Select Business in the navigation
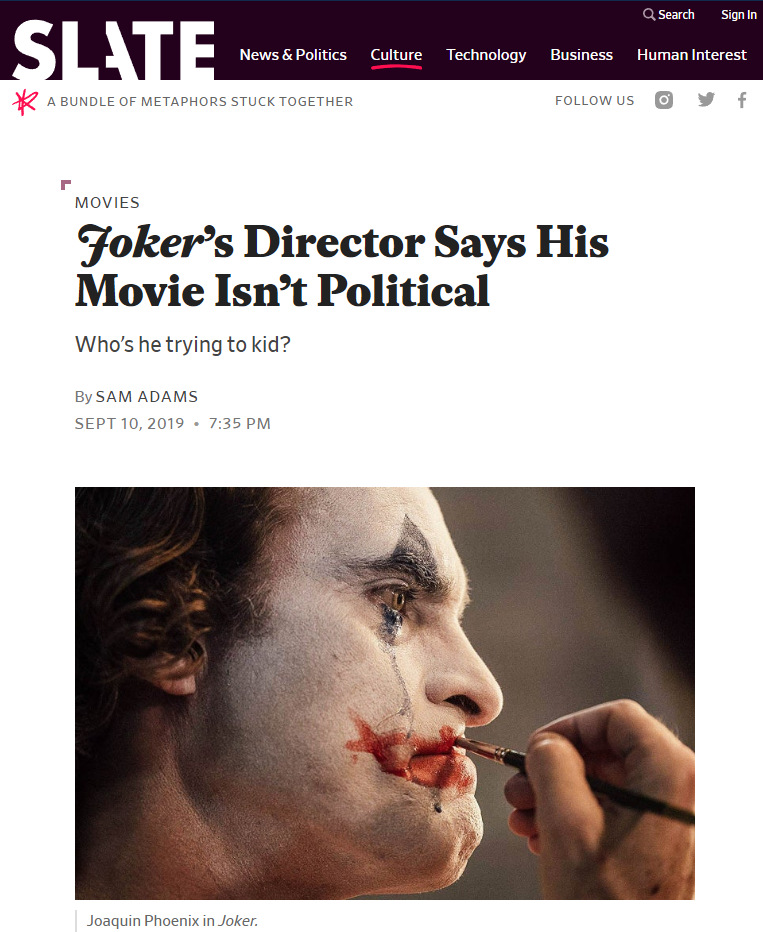The image size is (763, 932). click(581, 55)
